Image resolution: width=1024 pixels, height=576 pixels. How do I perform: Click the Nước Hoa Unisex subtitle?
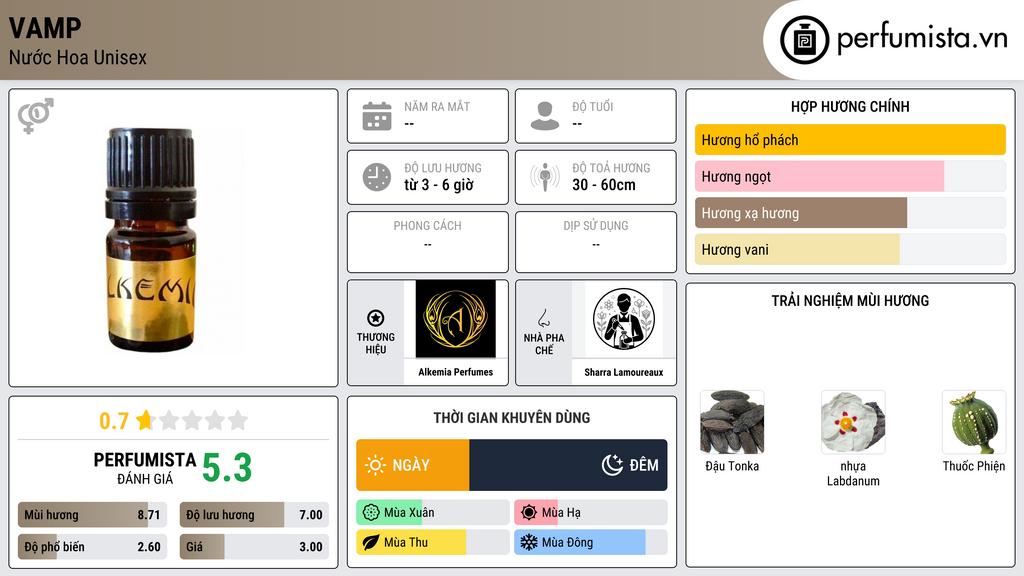pos(78,57)
